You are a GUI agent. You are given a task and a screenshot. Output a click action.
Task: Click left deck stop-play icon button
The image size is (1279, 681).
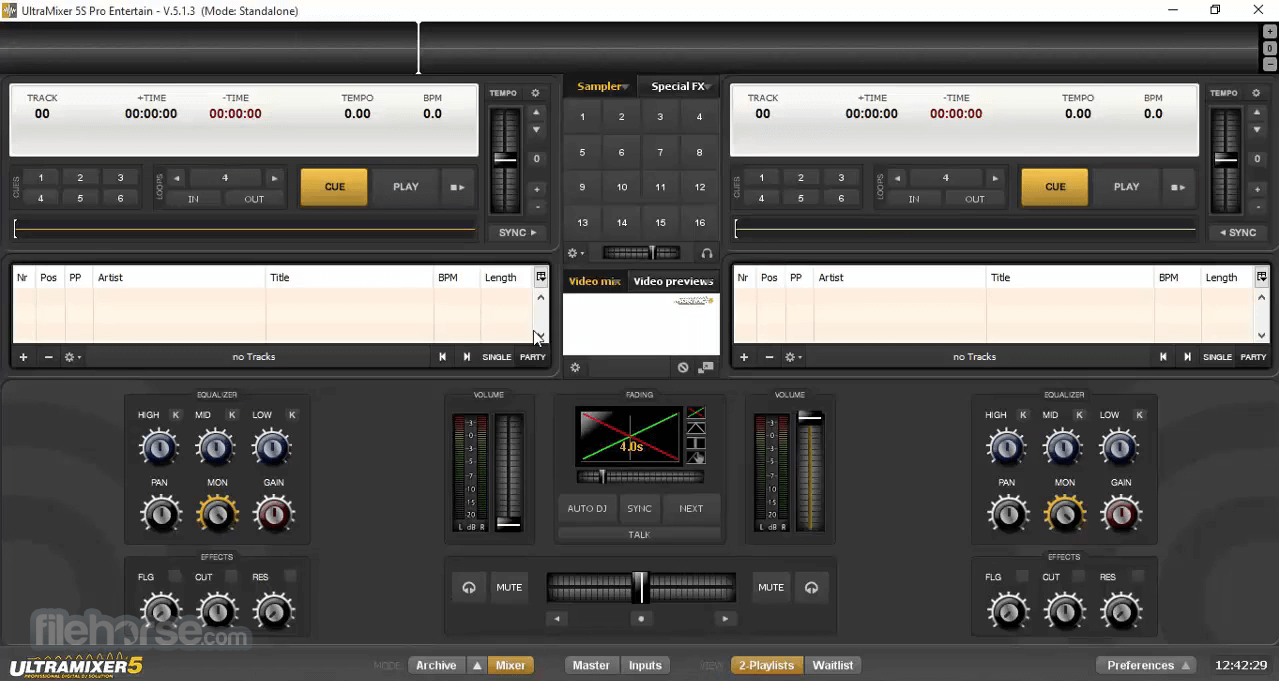coord(457,187)
